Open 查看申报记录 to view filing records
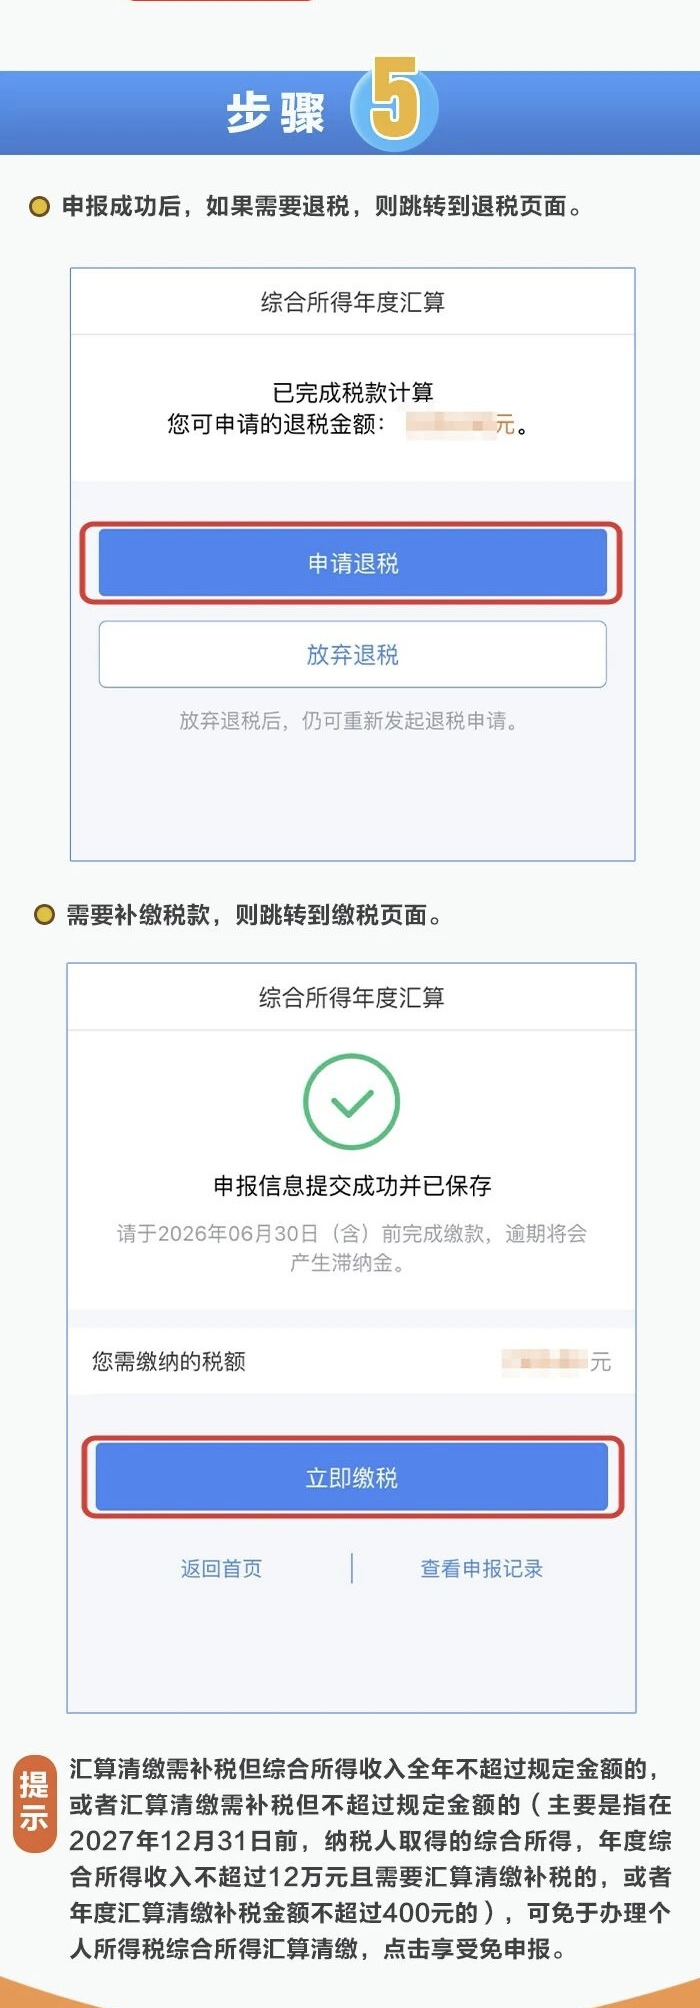Viewport: 700px width, 2008px height. pos(481,1570)
